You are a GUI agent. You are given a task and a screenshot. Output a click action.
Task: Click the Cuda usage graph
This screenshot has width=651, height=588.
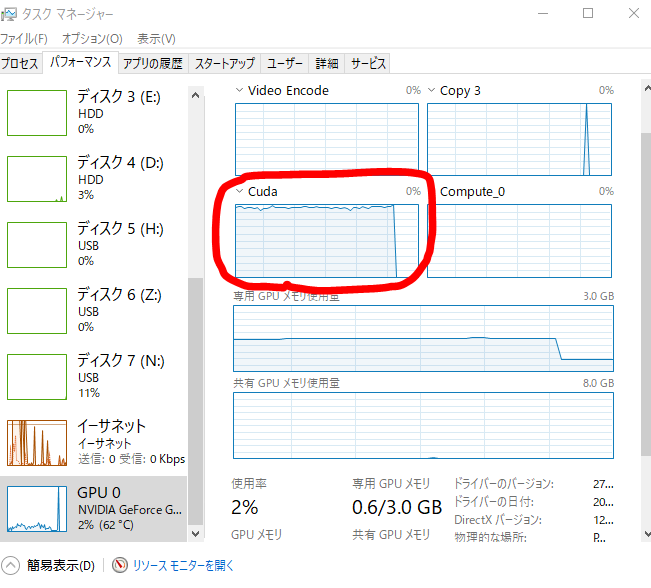(327, 241)
